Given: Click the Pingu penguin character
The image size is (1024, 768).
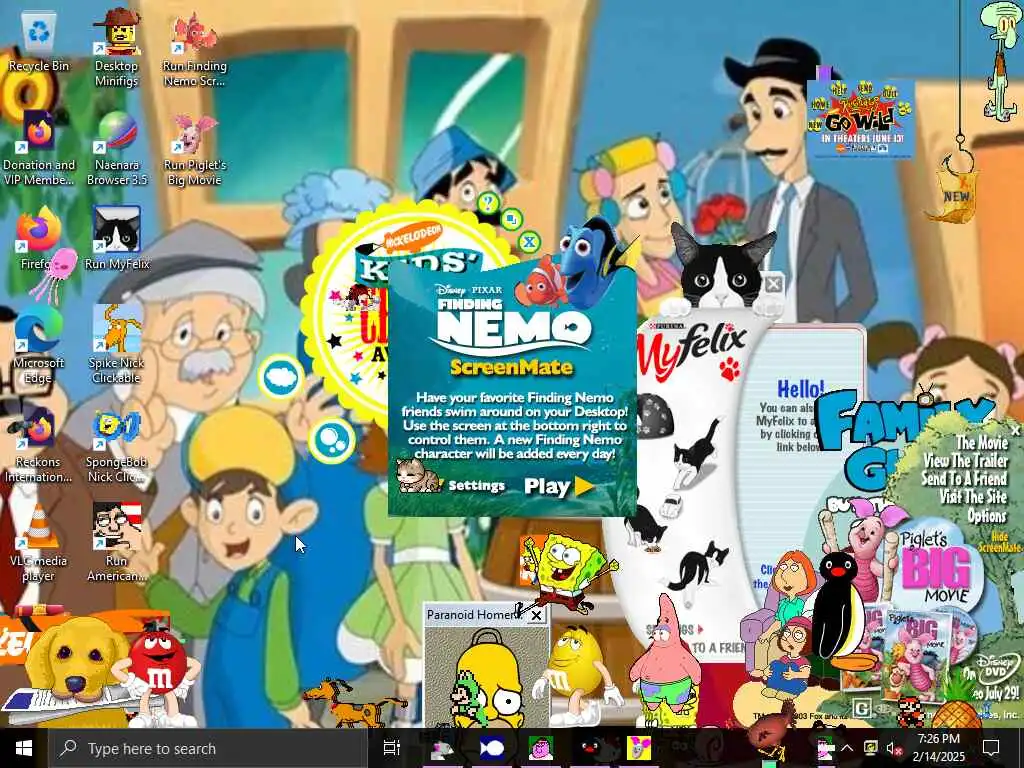Looking at the screenshot, I should click(842, 611).
